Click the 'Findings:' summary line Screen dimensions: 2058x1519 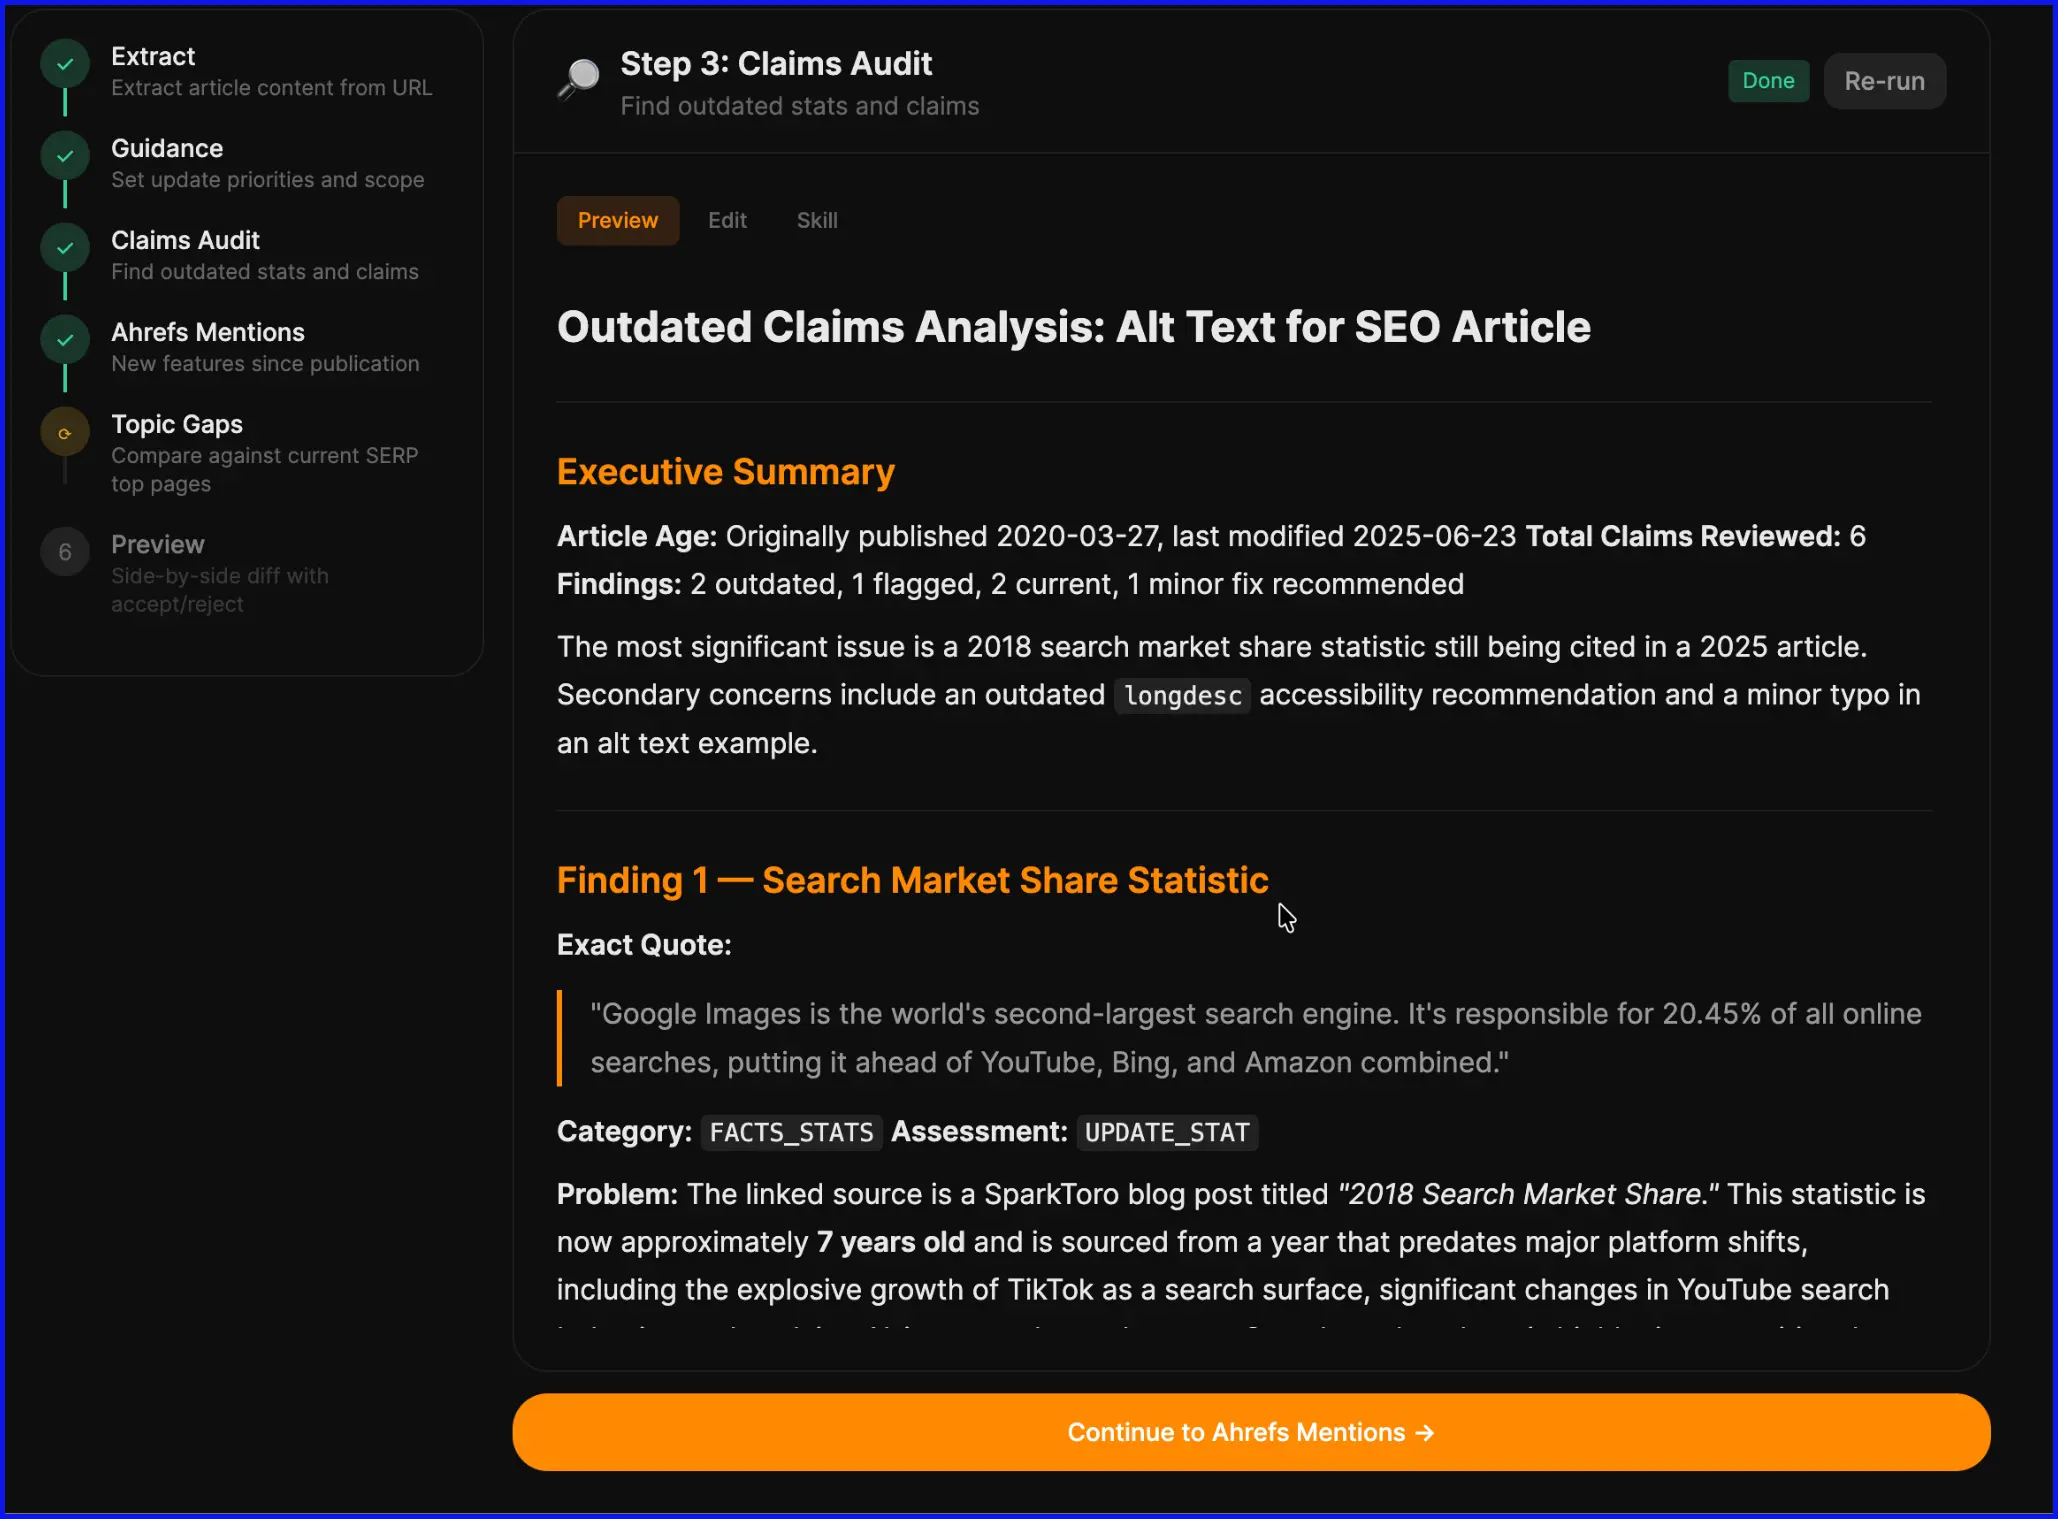pos(1010,584)
